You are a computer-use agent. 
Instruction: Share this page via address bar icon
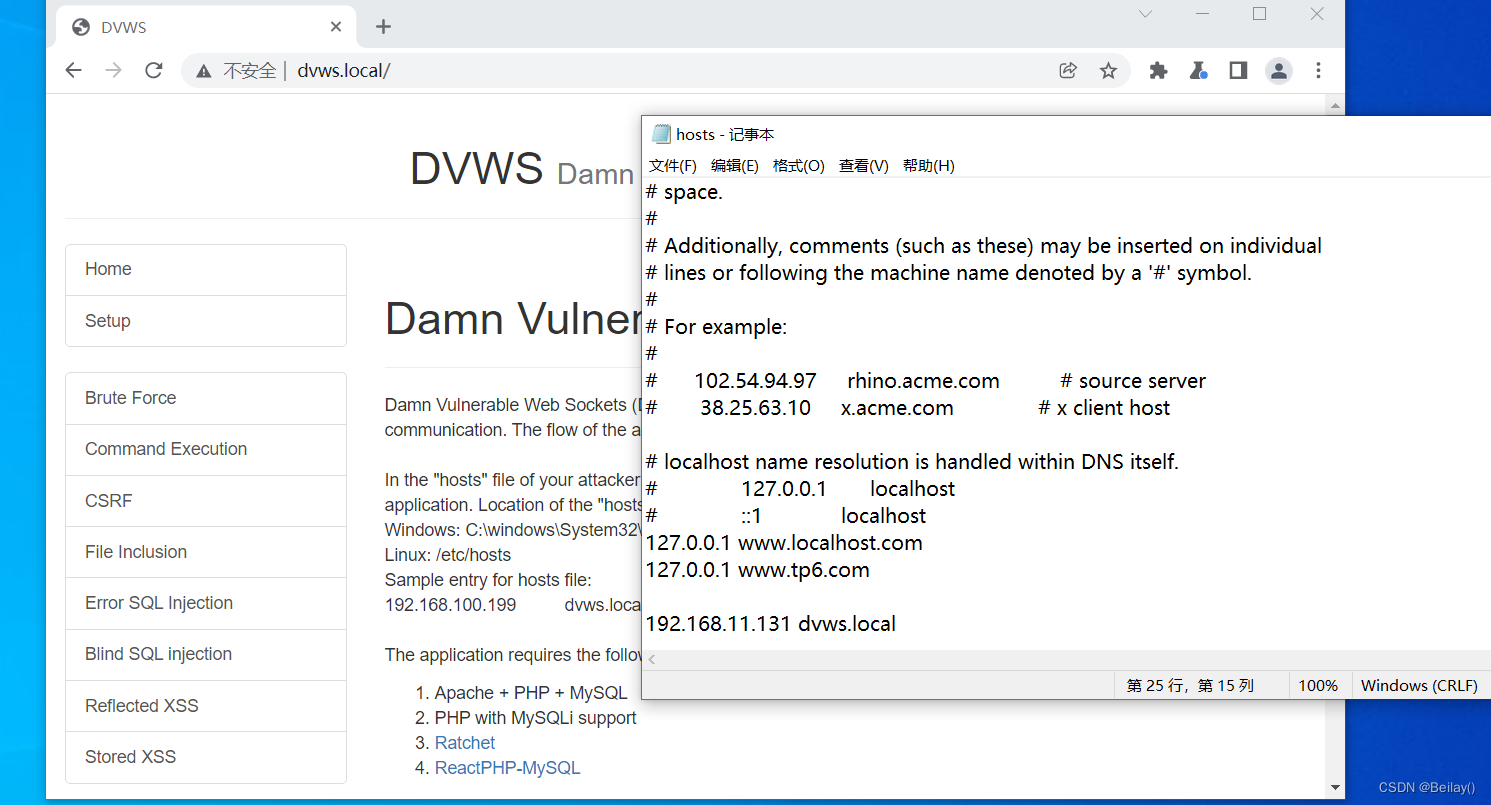click(x=1068, y=70)
